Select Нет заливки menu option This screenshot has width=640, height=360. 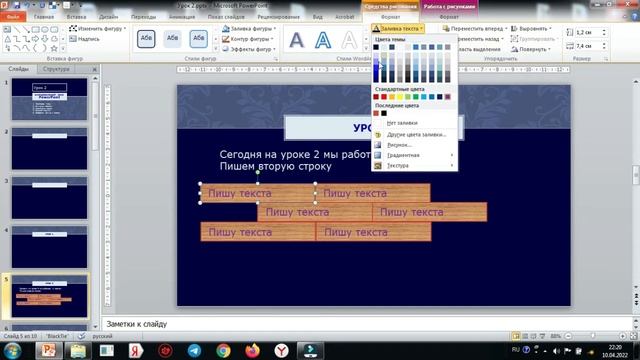point(414,123)
